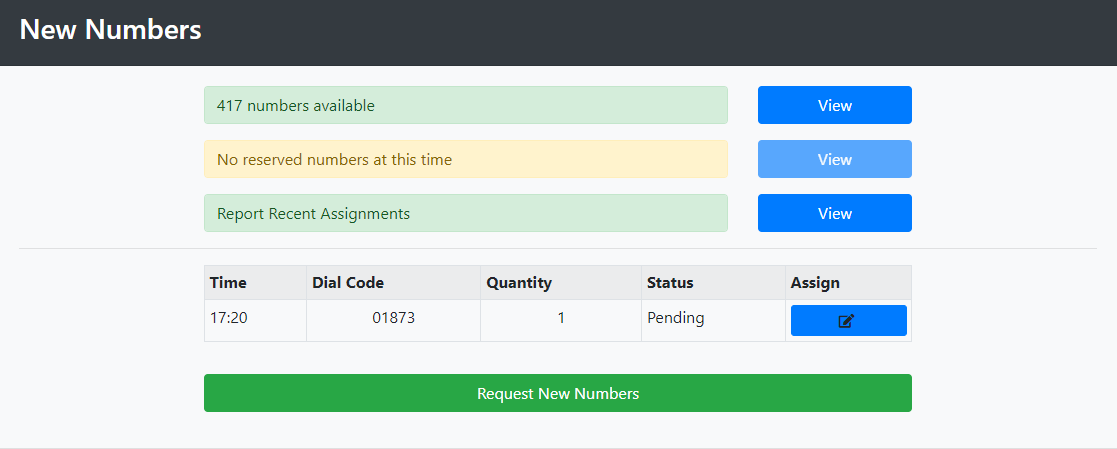Image resolution: width=1117 pixels, height=449 pixels.
Task: Select the 17:20 time cell
Action: (x=256, y=321)
